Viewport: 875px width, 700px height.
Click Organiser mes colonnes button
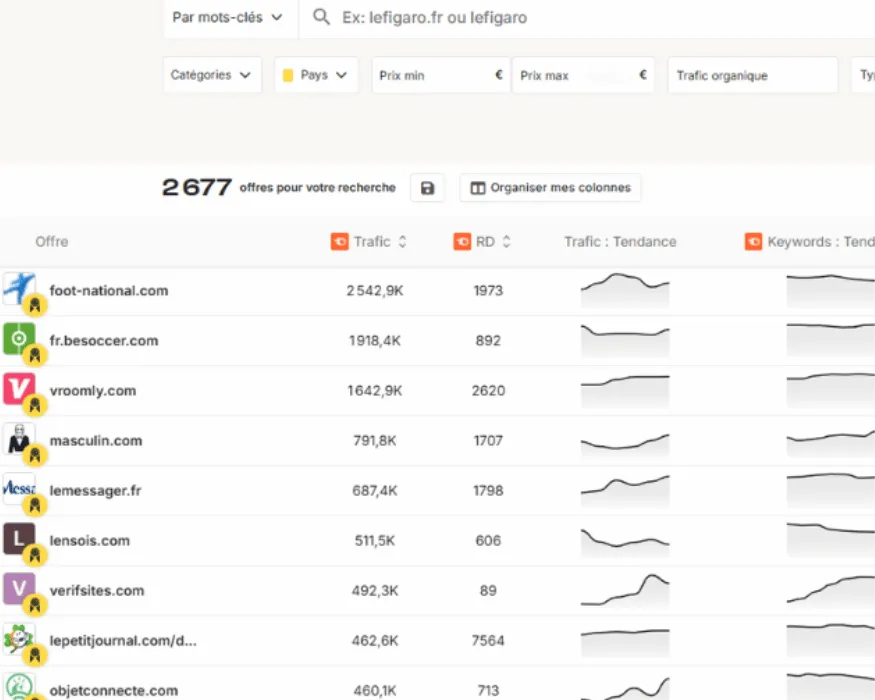click(x=550, y=188)
